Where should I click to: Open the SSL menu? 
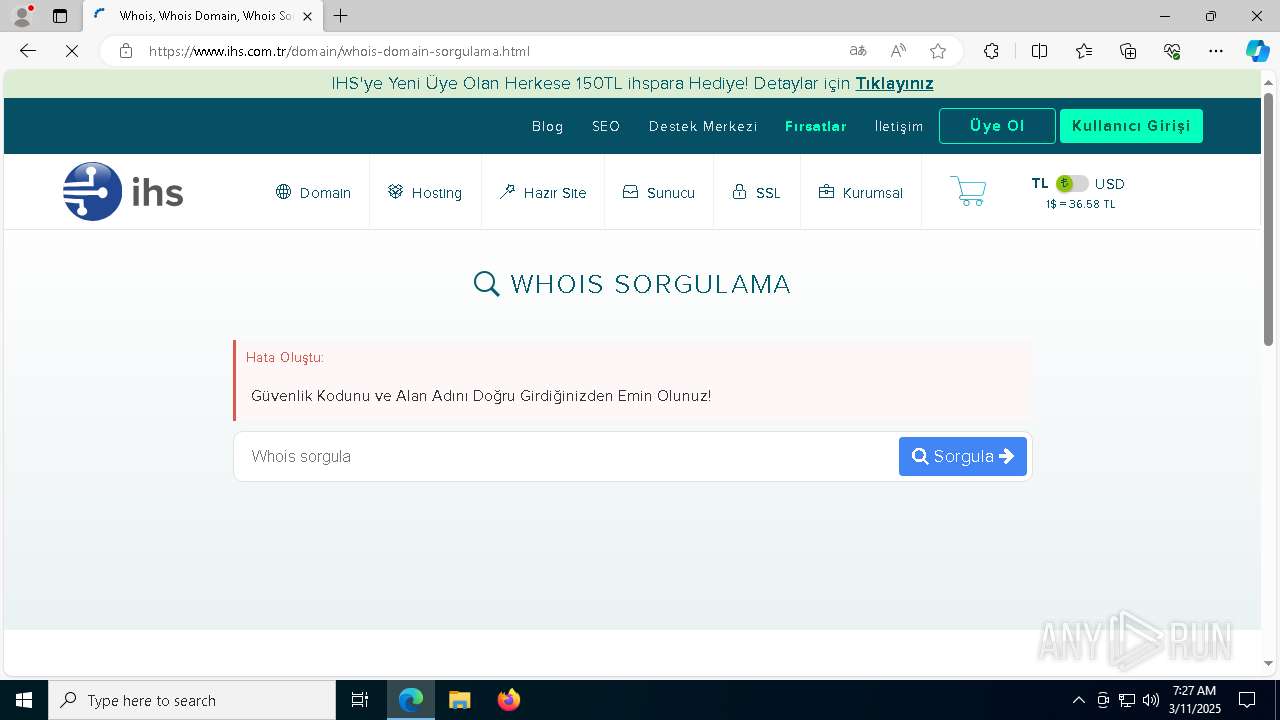pyautogui.click(x=756, y=192)
